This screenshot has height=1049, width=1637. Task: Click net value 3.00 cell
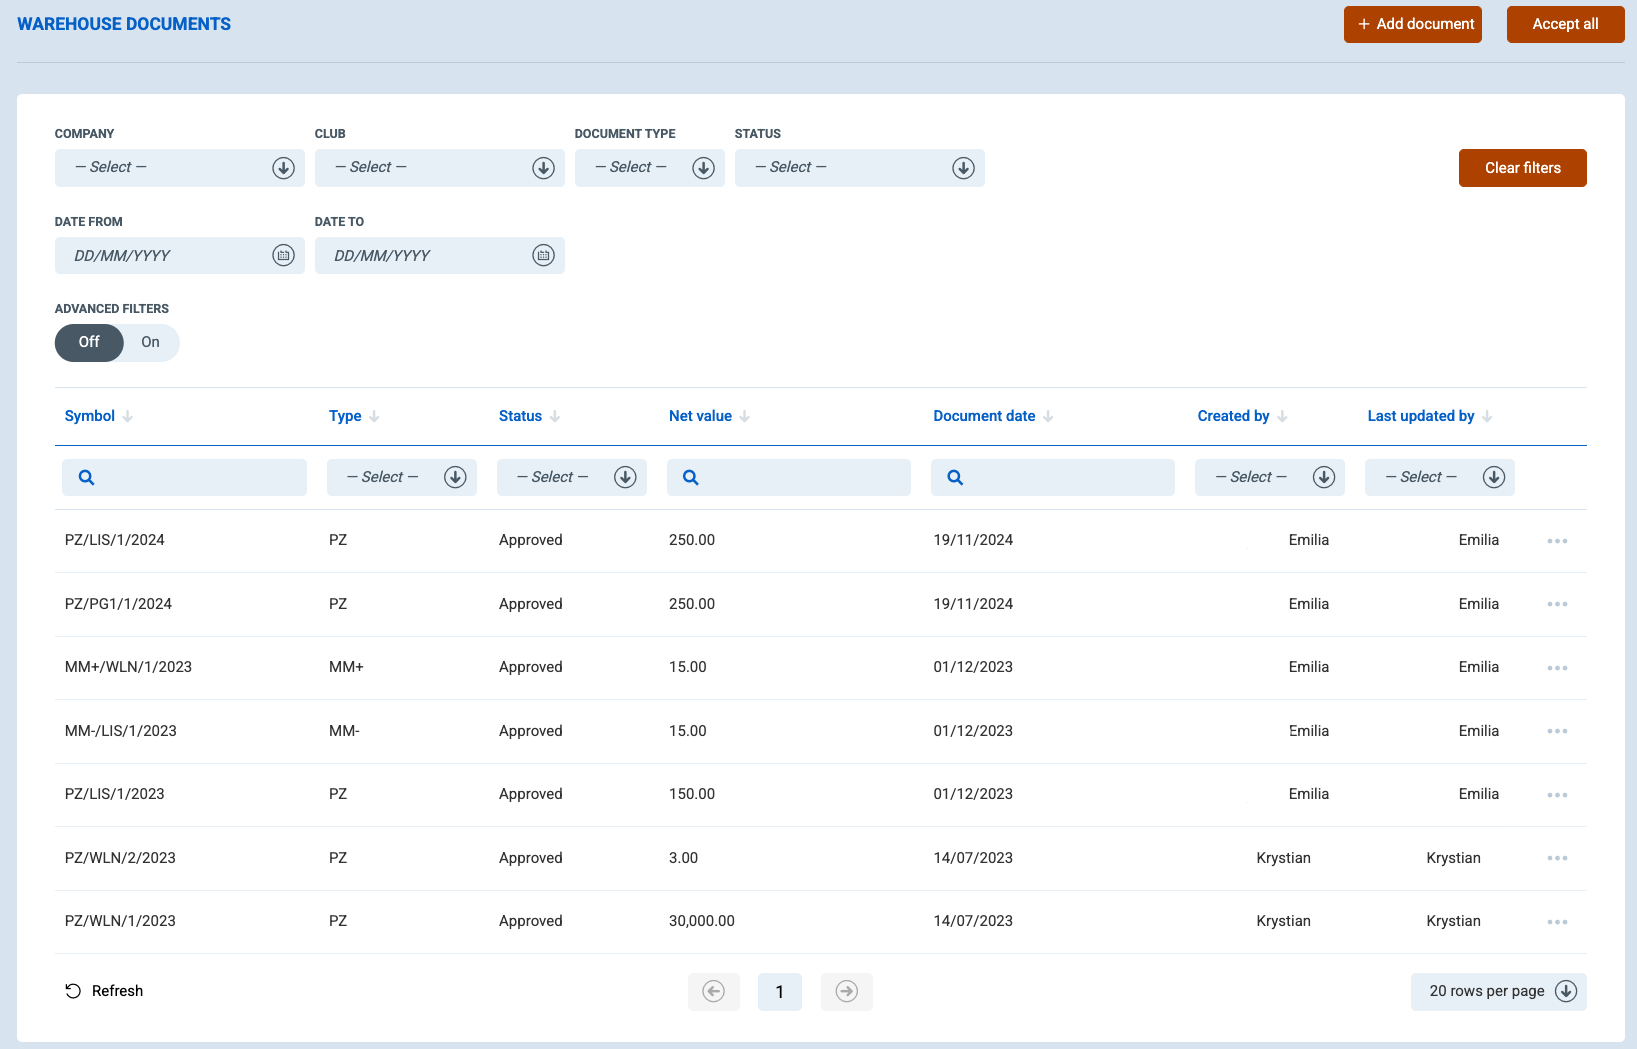click(684, 858)
